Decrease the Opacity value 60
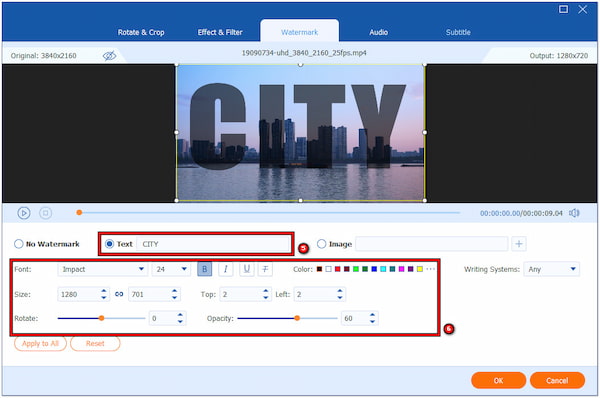The image size is (600, 398). (x=372, y=321)
